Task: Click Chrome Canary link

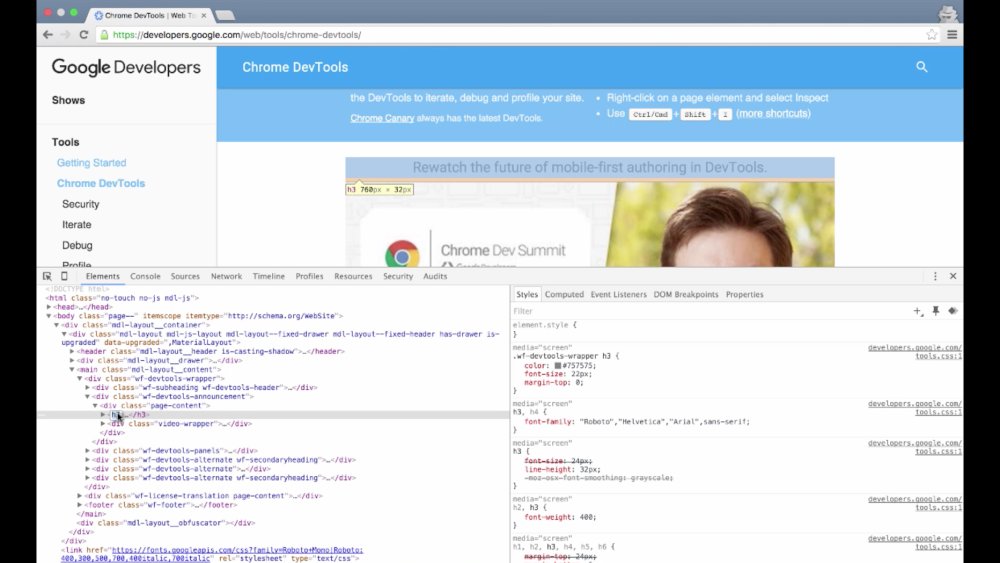Action: pos(382,118)
